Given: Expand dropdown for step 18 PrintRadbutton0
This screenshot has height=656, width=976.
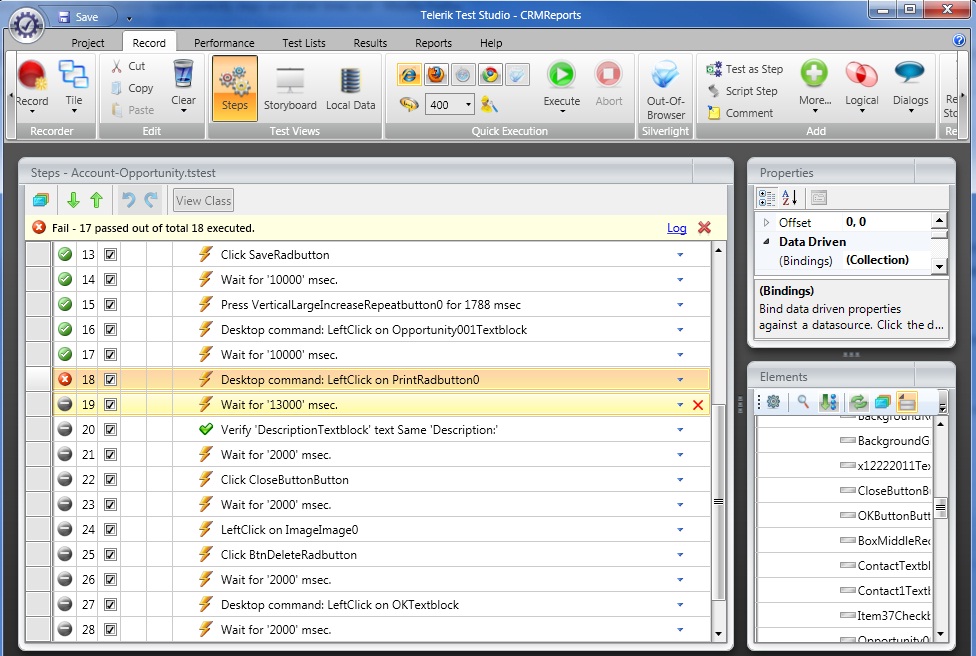Looking at the screenshot, I should click(680, 380).
